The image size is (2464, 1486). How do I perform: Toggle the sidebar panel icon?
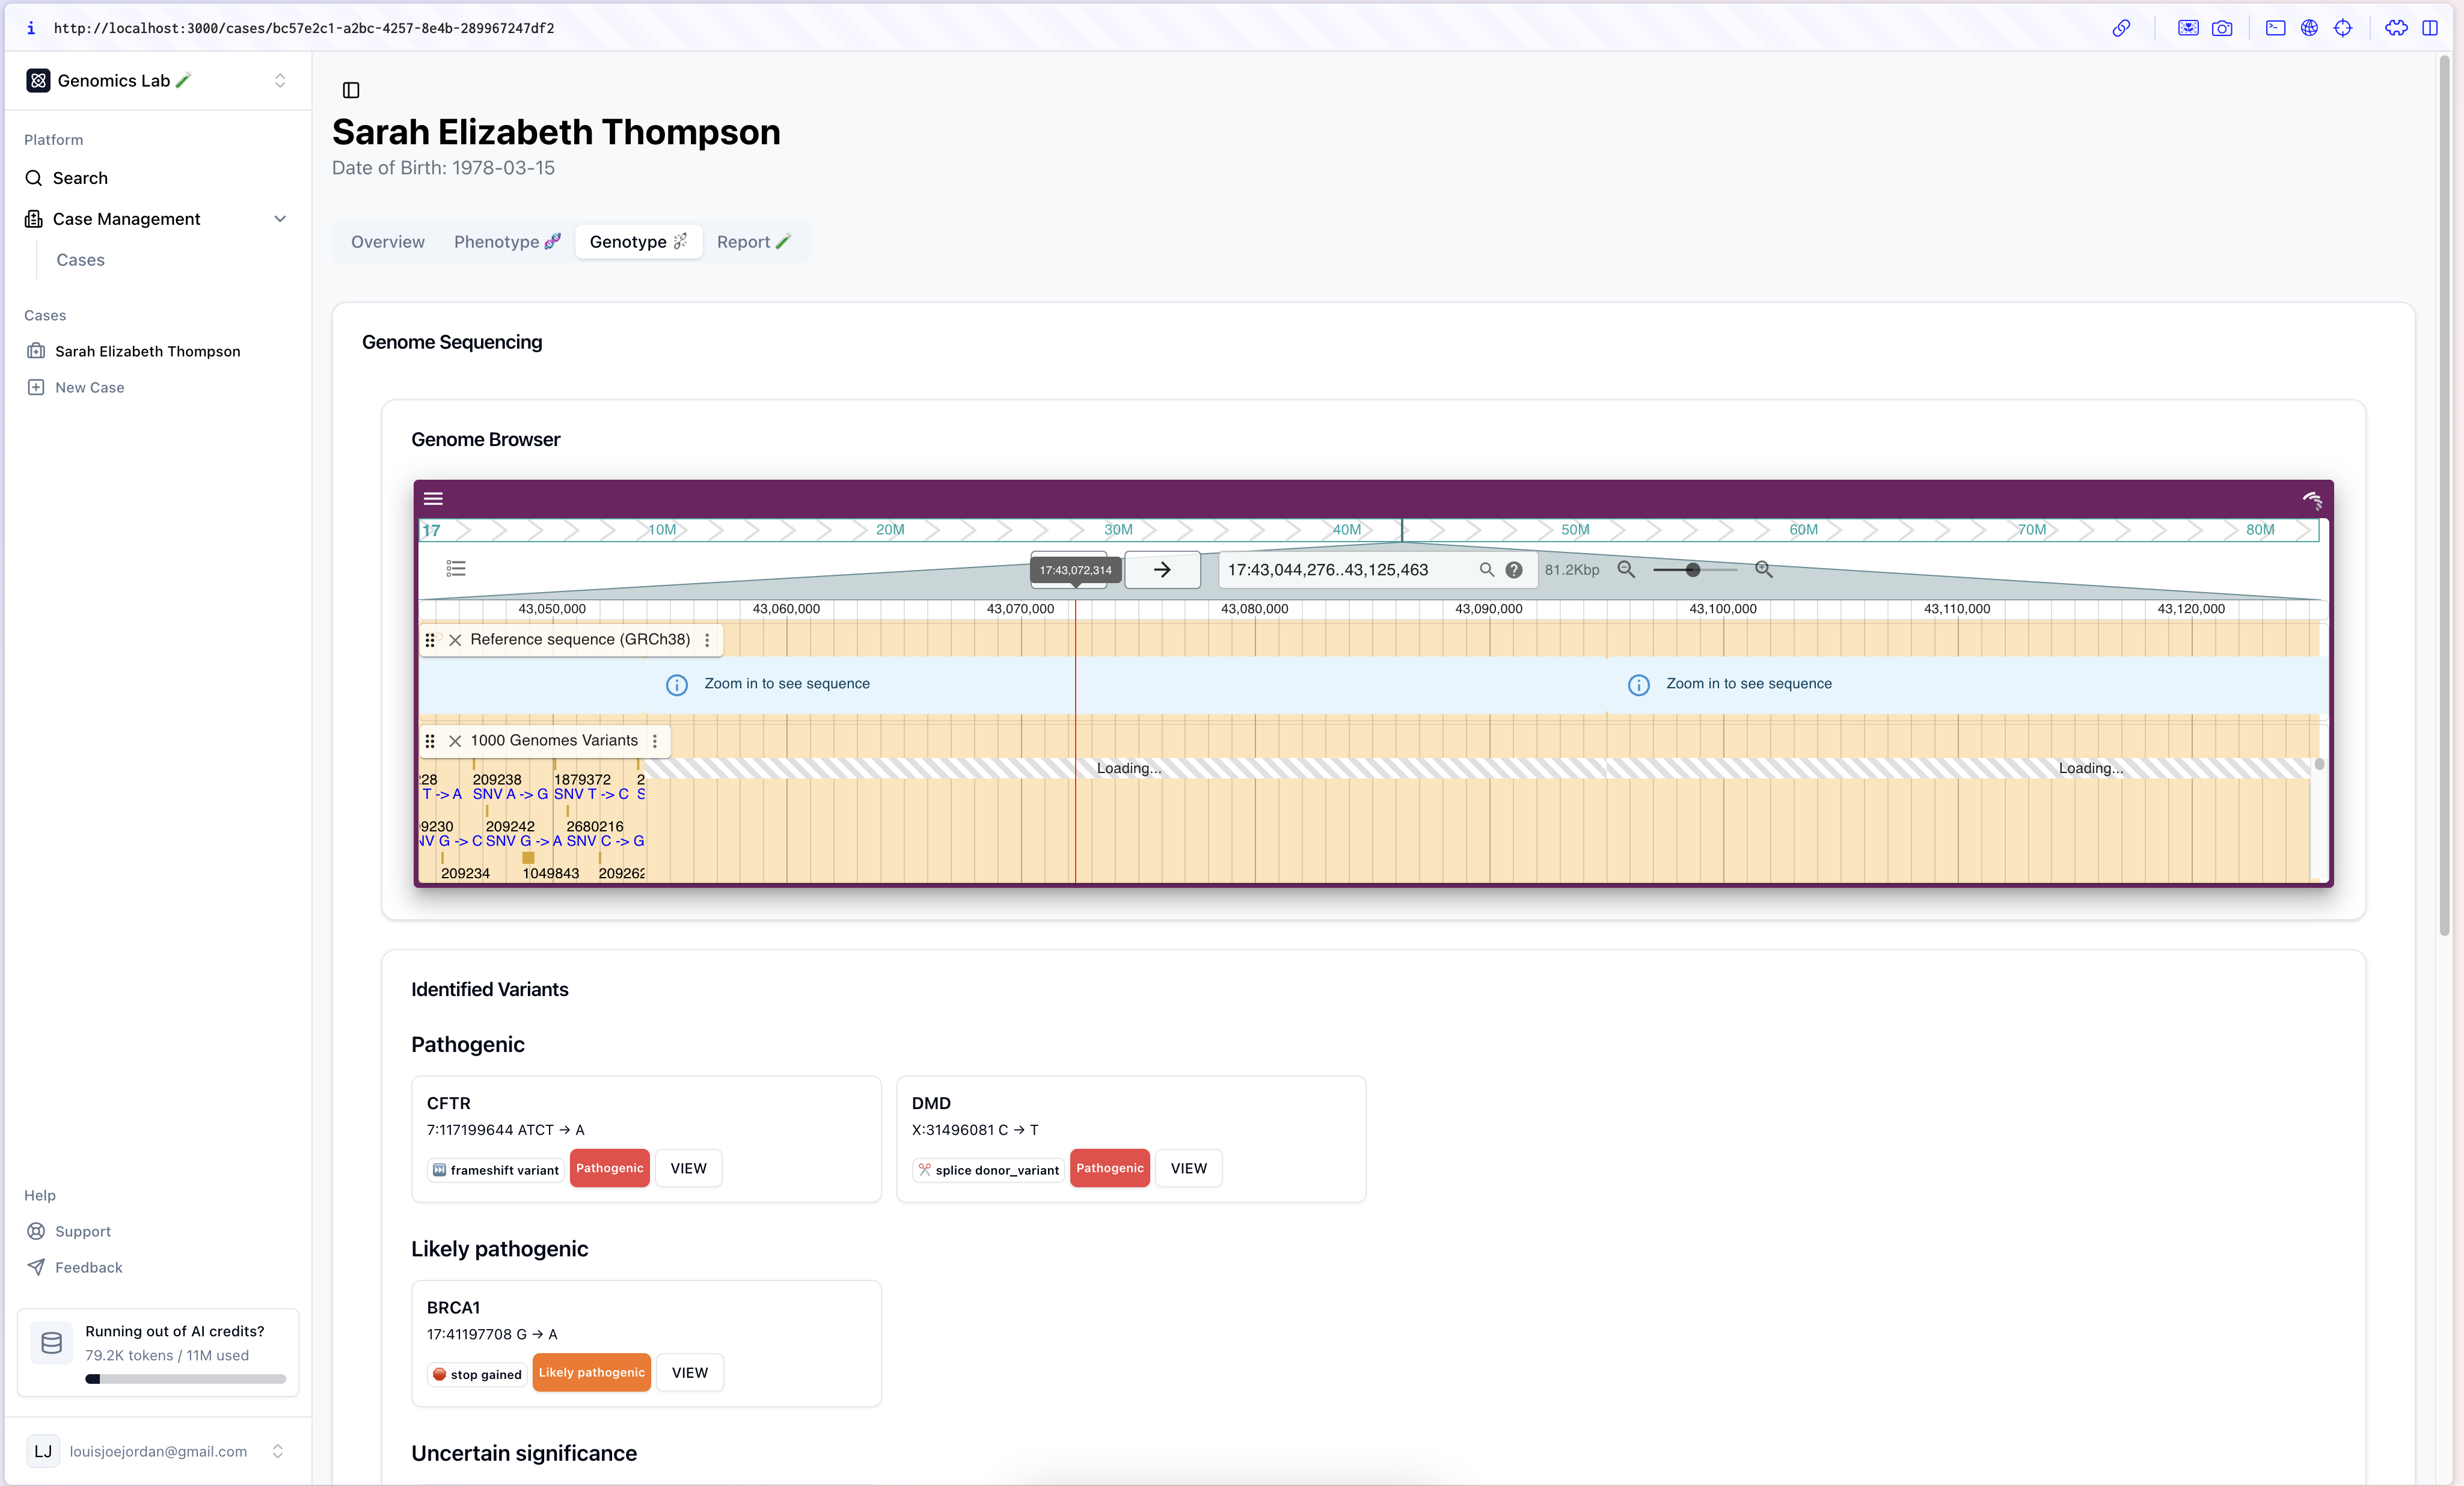(351, 90)
